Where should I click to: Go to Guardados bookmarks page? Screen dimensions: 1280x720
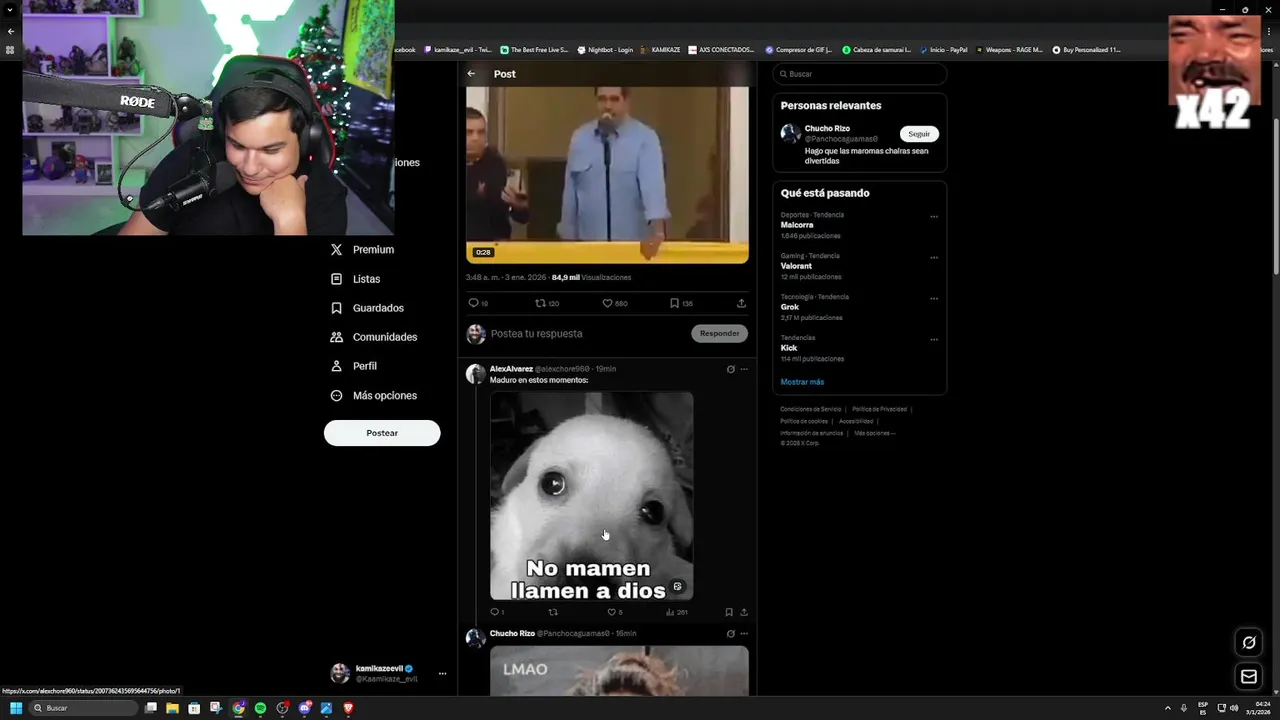click(x=367, y=308)
